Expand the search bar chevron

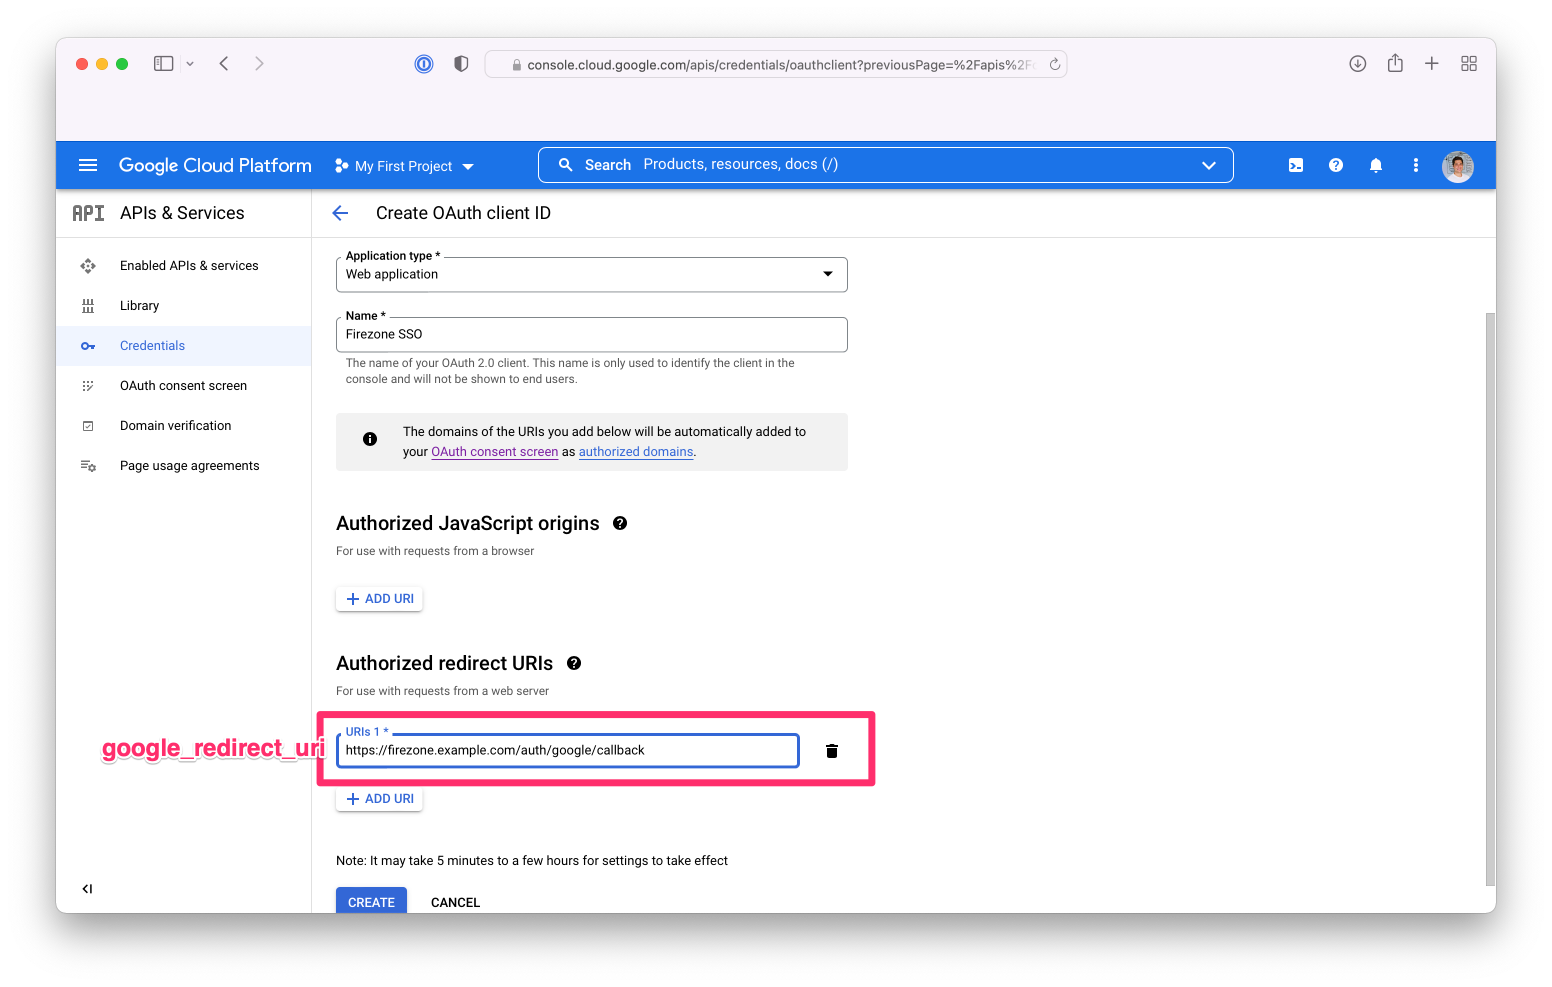(1209, 164)
